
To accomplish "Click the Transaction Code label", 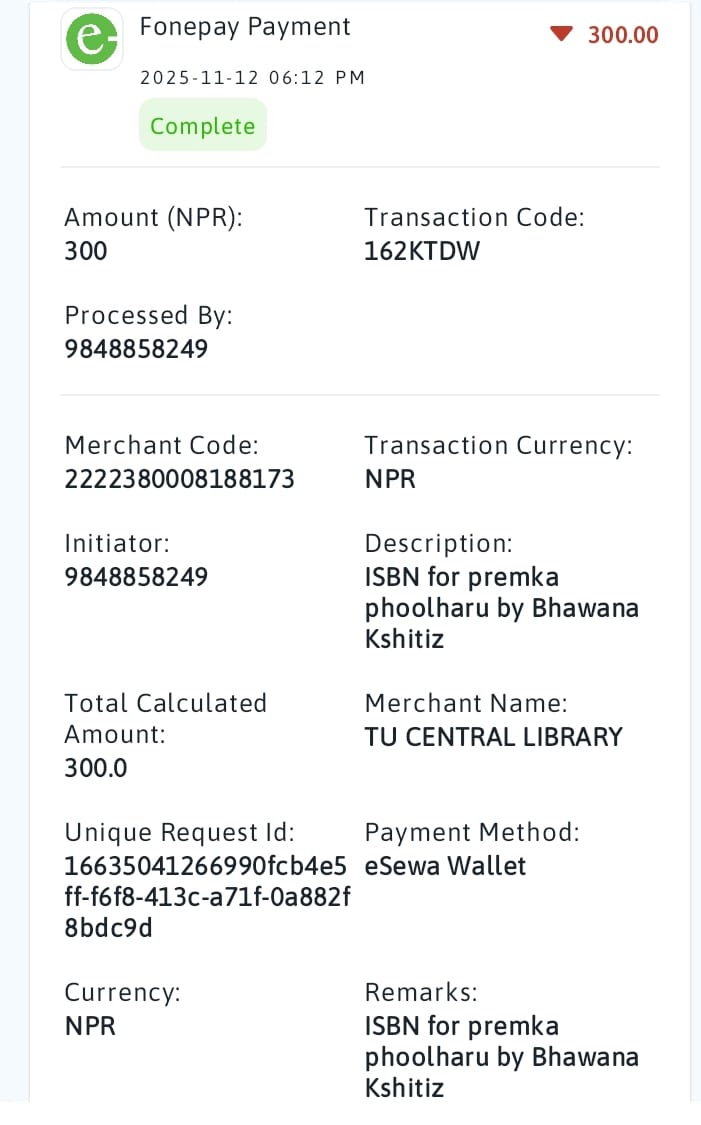I will pos(474,217).
